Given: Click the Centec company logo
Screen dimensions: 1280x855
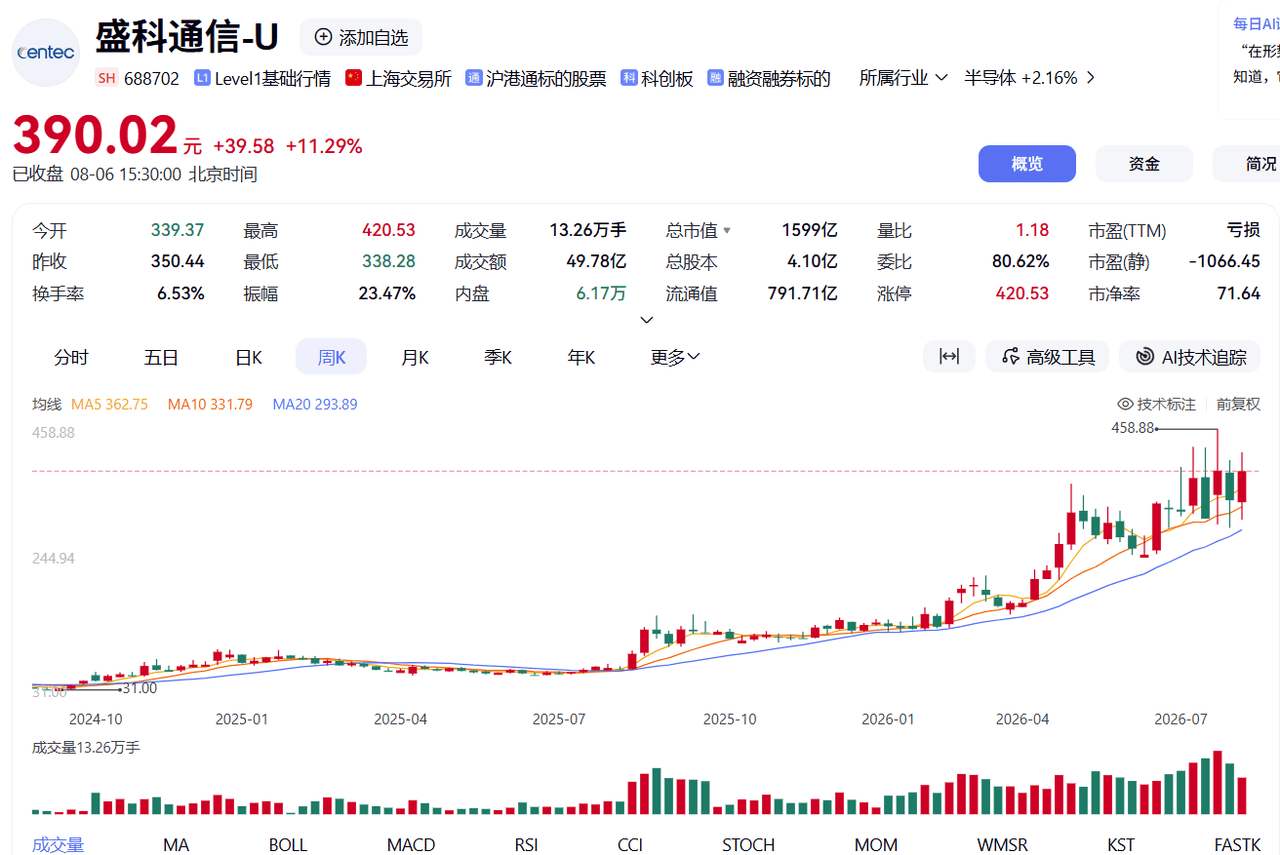Looking at the screenshot, I should [x=47, y=52].
